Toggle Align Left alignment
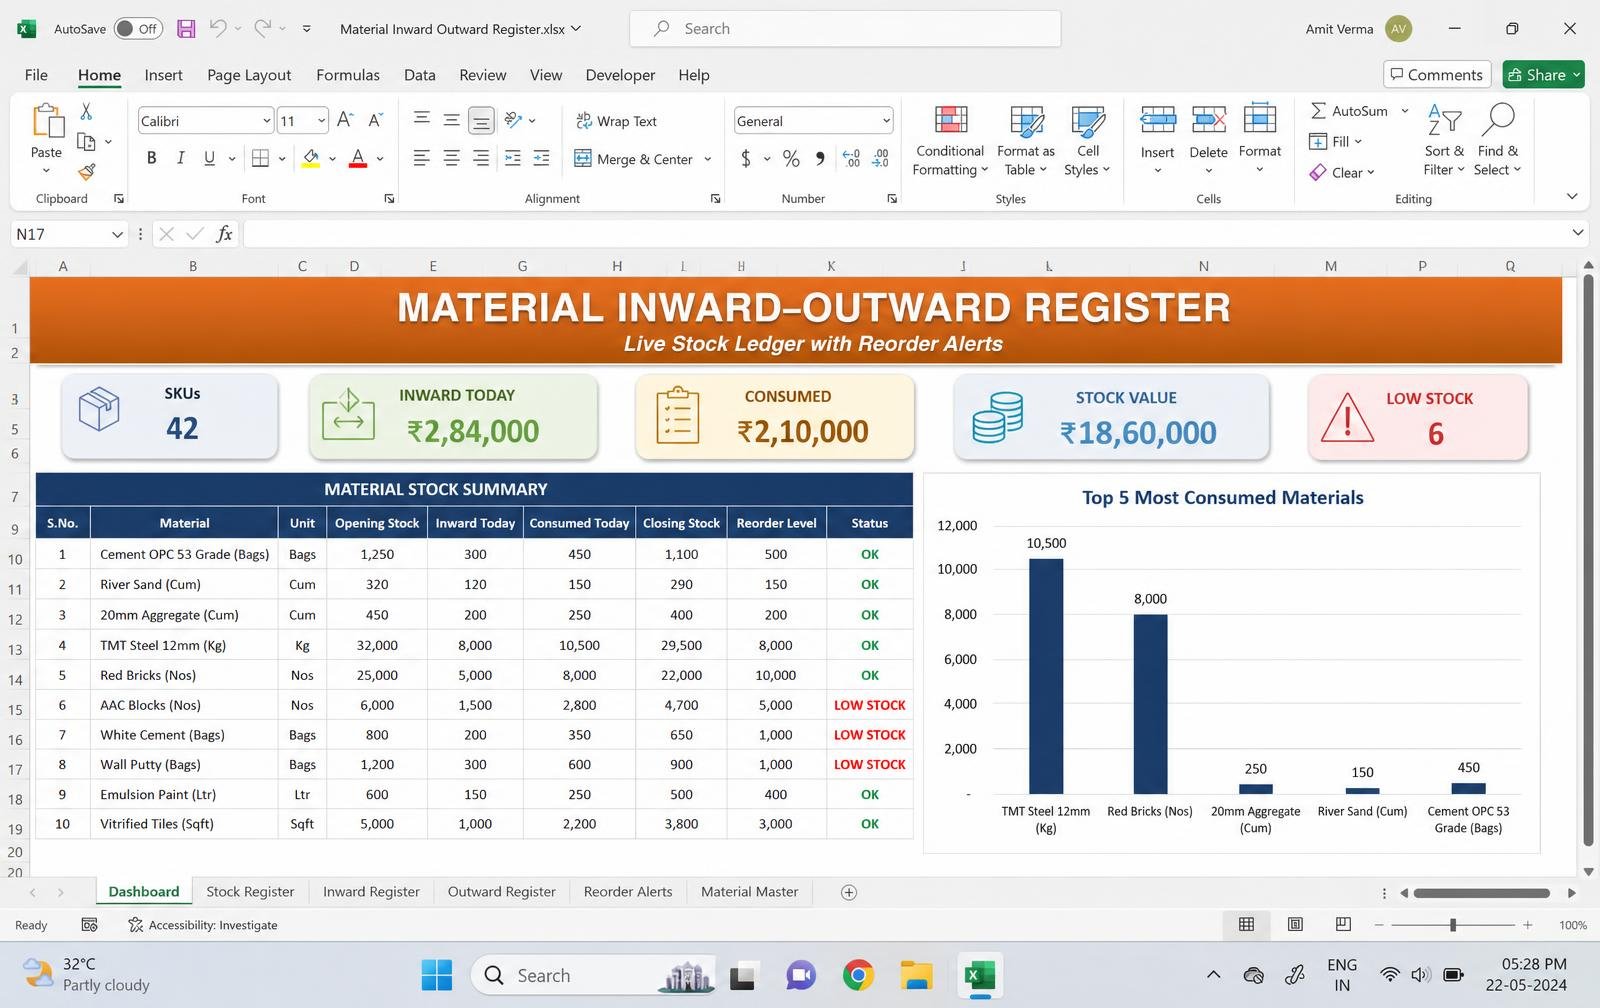The image size is (1600, 1008). [422, 158]
